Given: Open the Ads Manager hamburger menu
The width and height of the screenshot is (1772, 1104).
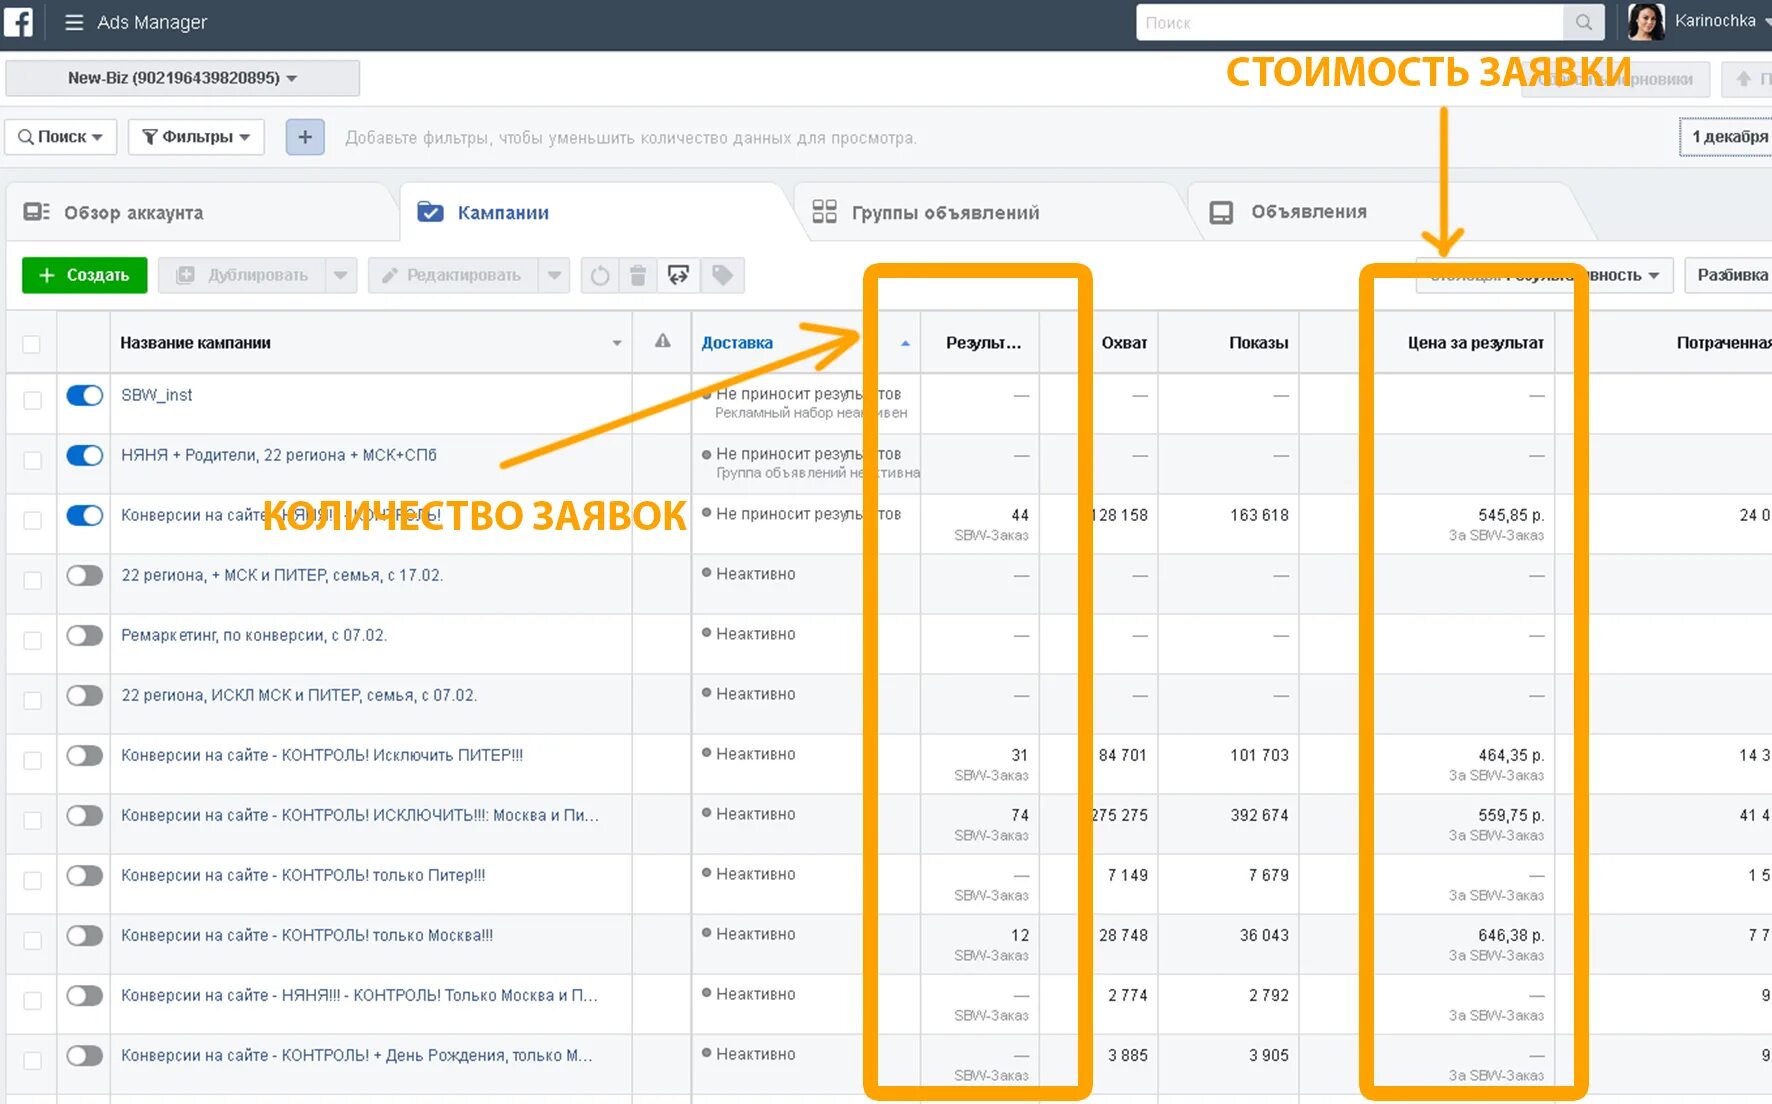Looking at the screenshot, I should click(x=74, y=22).
